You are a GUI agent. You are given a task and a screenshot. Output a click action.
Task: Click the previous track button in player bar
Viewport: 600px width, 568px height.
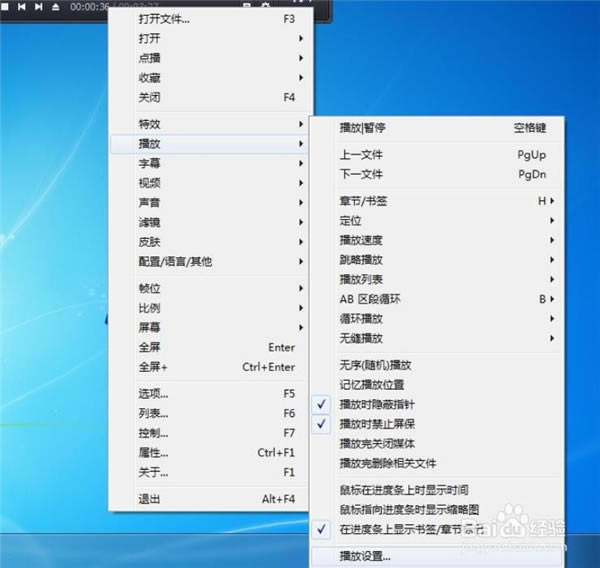point(21,7)
